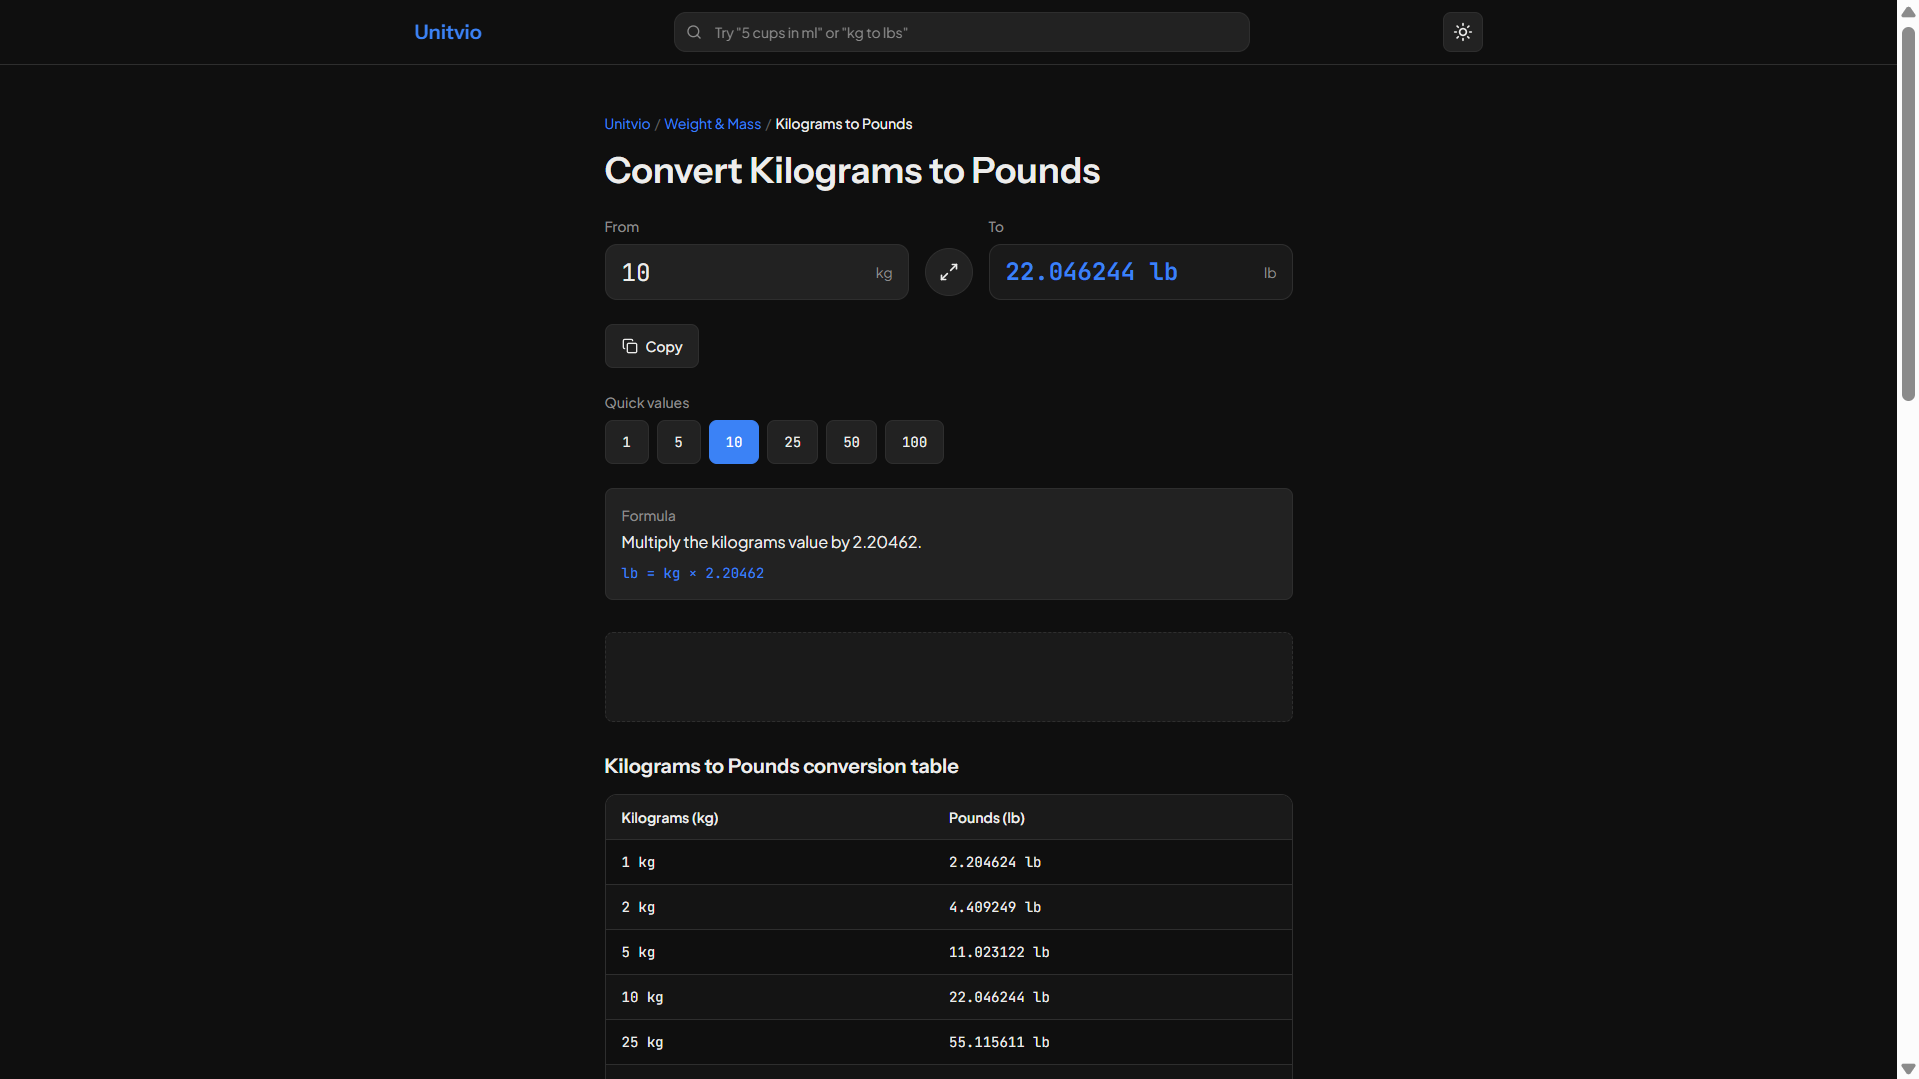The height and width of the screenshot is (1079, 1919).
Task: Click the swap units arrows icon
Action: pyautogui.click(x=948, y=272)
